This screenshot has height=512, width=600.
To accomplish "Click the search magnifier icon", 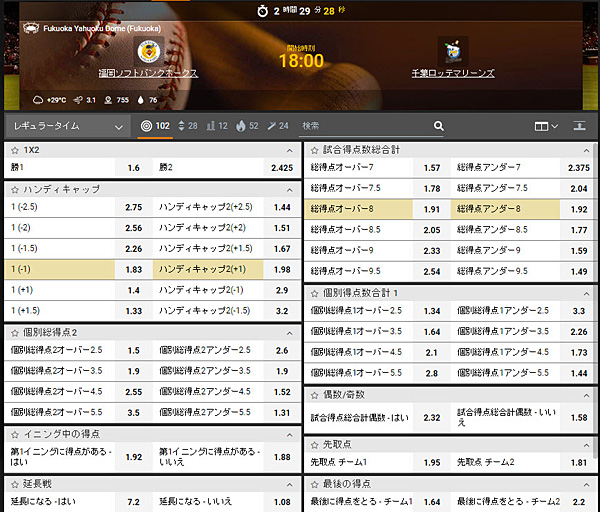I will [x=439, y=126].
